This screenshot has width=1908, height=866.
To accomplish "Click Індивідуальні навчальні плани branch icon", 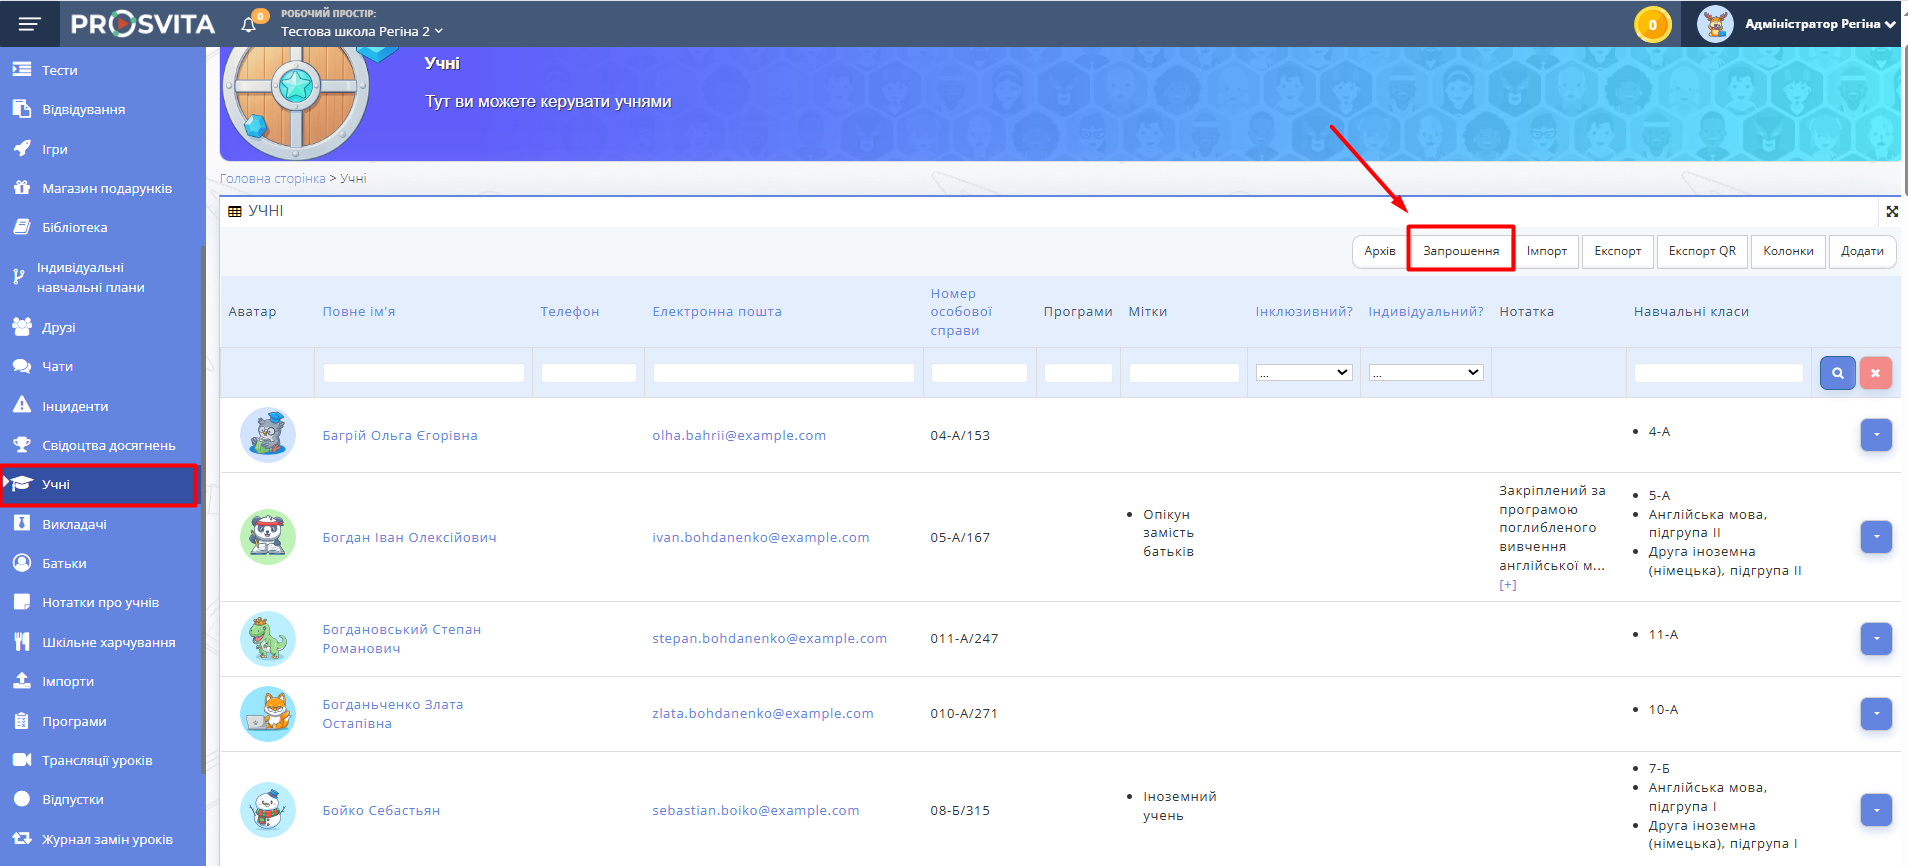I will click(x=18, y=277).
